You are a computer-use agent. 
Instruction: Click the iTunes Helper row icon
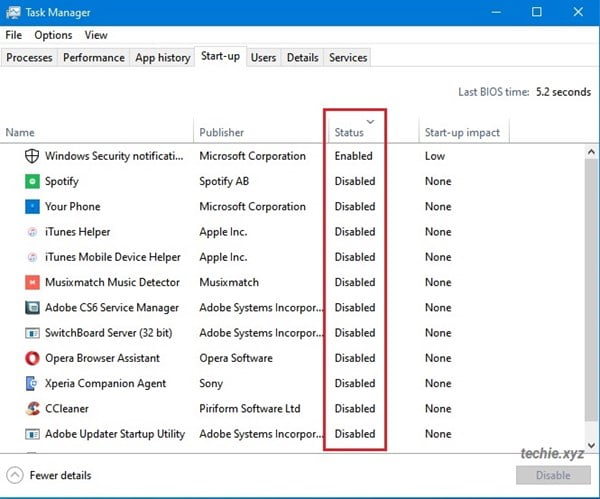click(x=32, y=232)
